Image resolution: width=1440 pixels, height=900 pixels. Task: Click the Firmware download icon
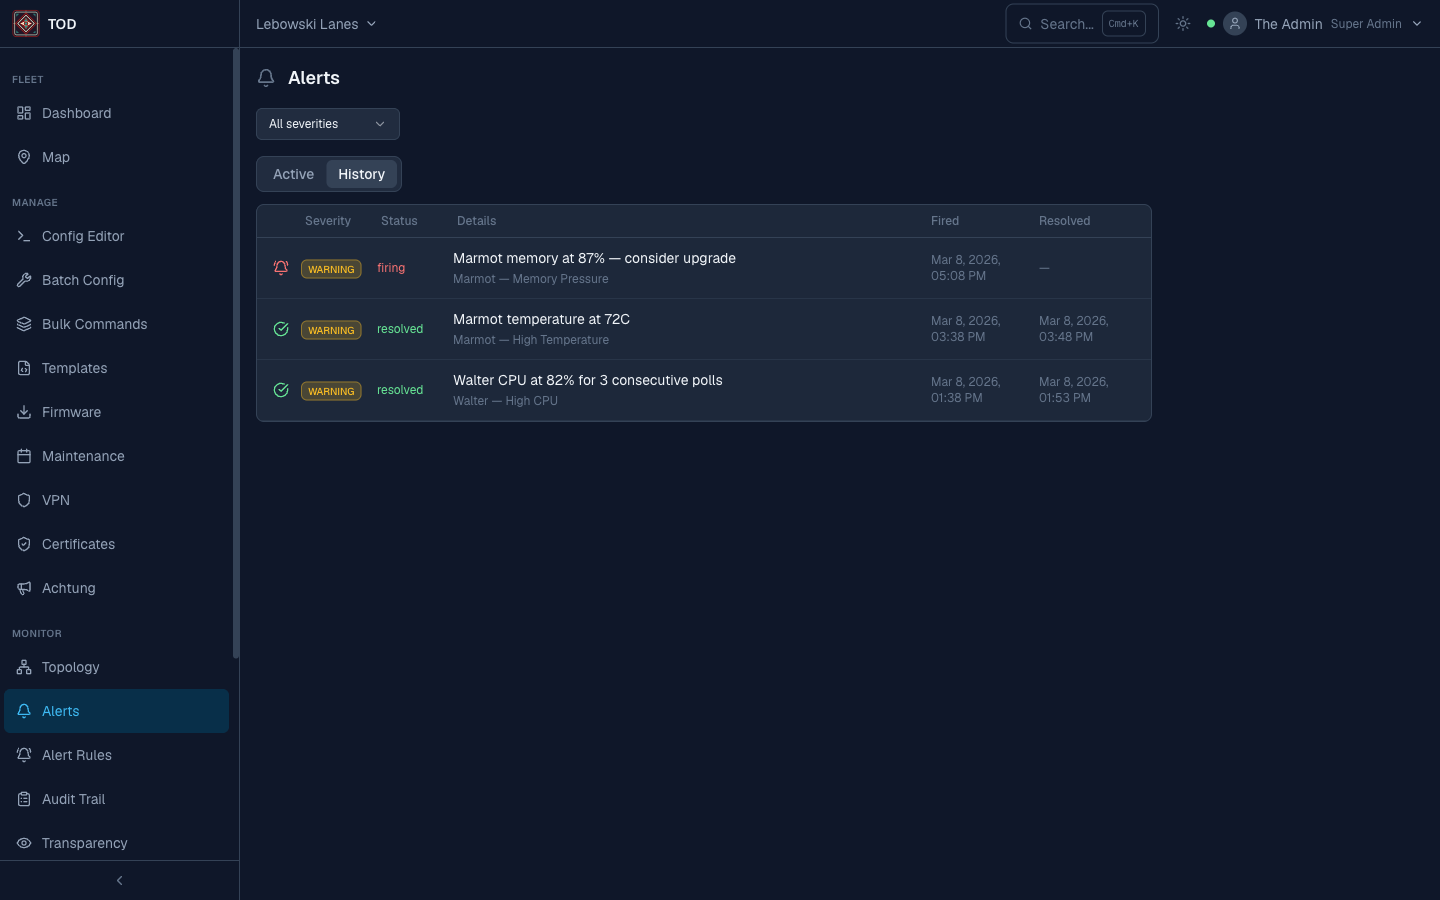pos(24,412)
